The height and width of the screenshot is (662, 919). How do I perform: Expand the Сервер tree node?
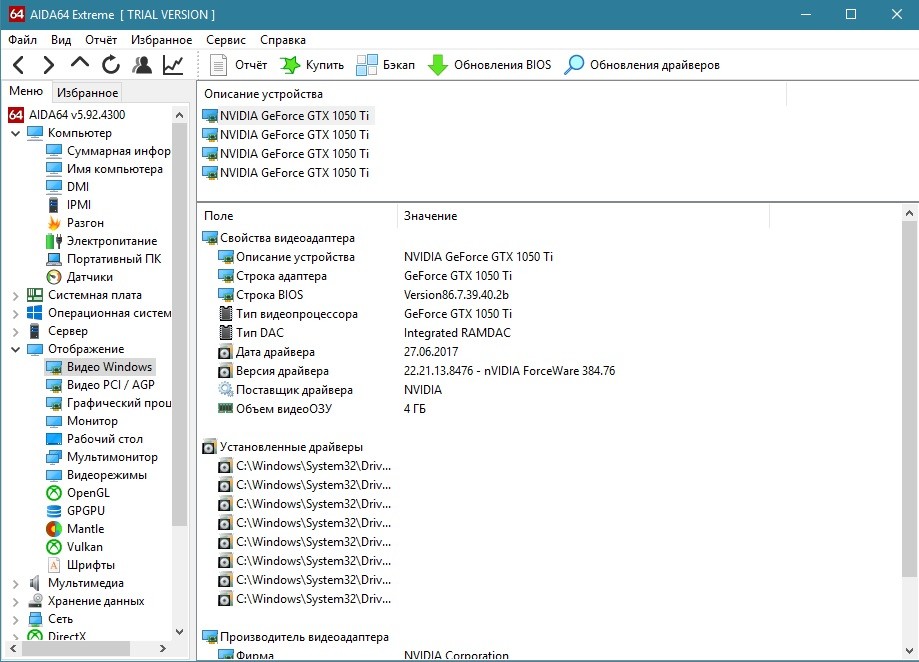point(16,332)
